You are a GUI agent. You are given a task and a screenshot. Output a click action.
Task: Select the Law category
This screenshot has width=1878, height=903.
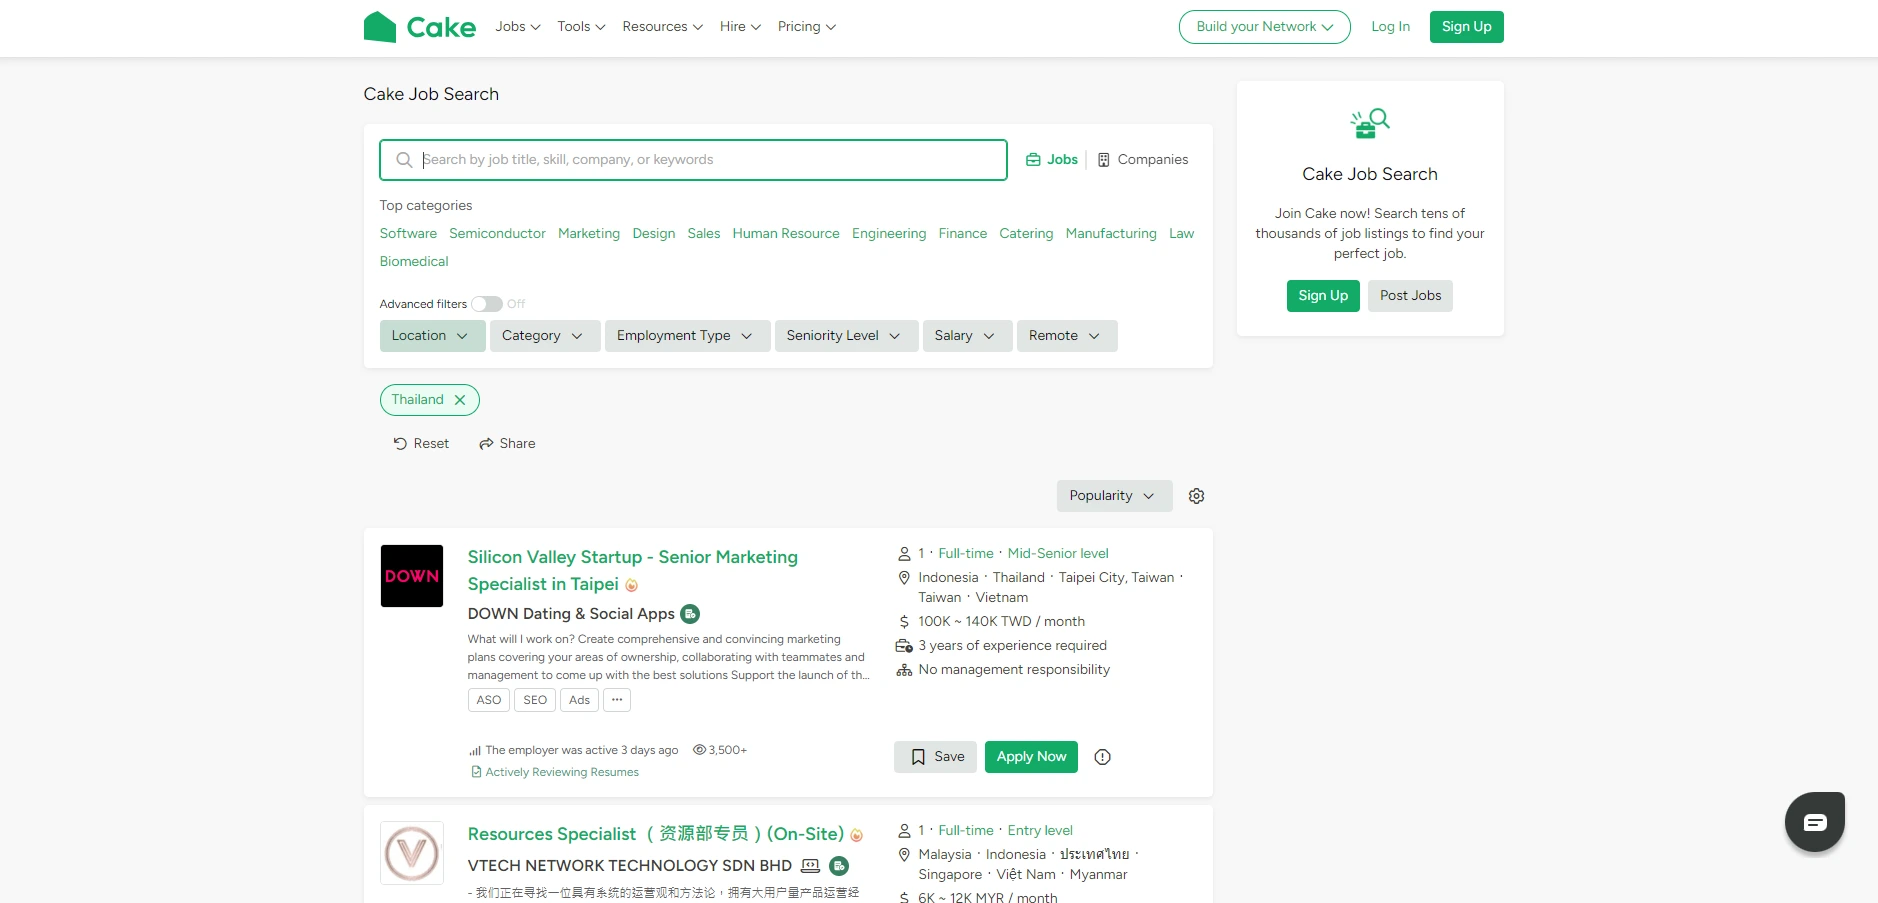click(1182, 233)
